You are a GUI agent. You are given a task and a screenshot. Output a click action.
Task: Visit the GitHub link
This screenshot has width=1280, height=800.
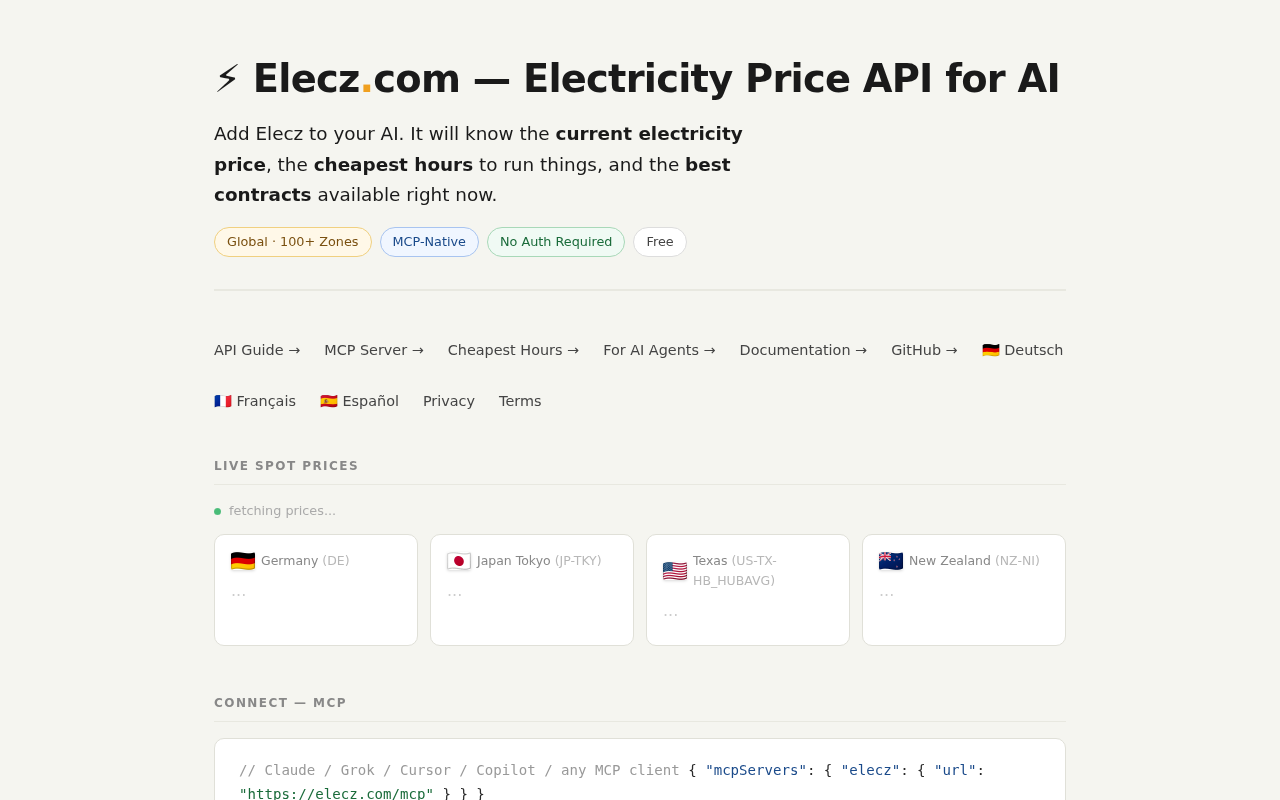tap(924, 350)
